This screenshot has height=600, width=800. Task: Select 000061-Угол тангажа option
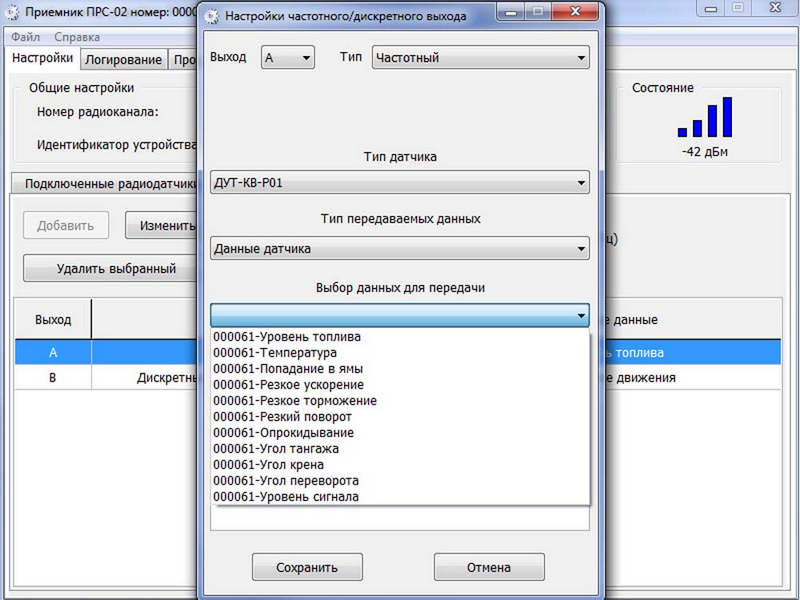click(400, 448)
